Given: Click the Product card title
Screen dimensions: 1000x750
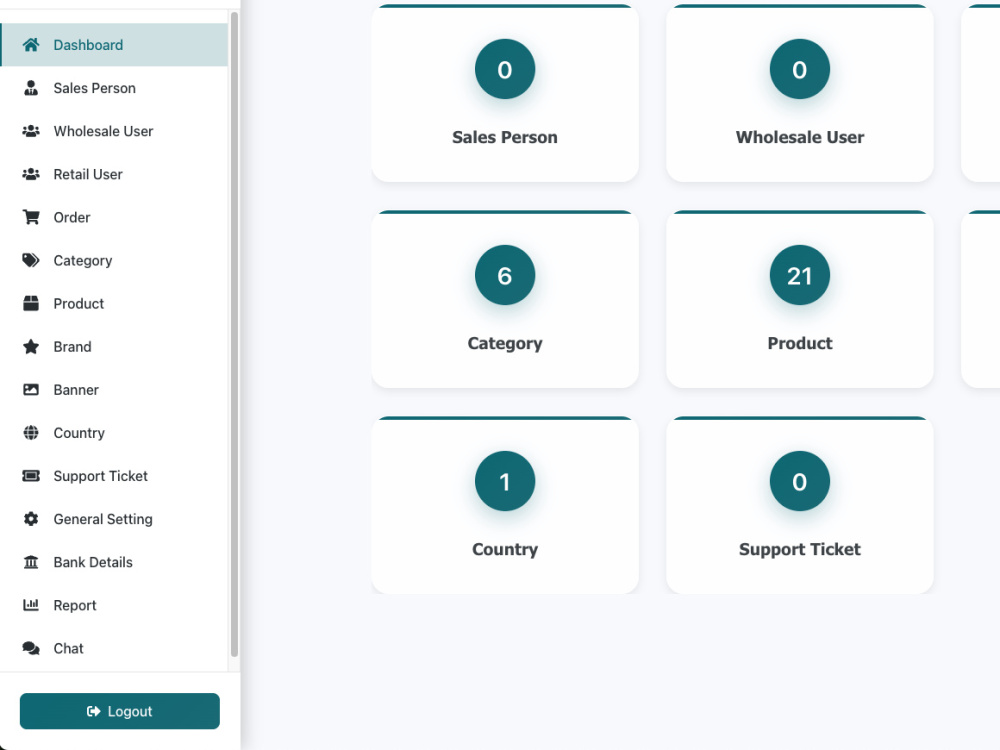Looking at the screenshot, I should [x=800, y=343].
